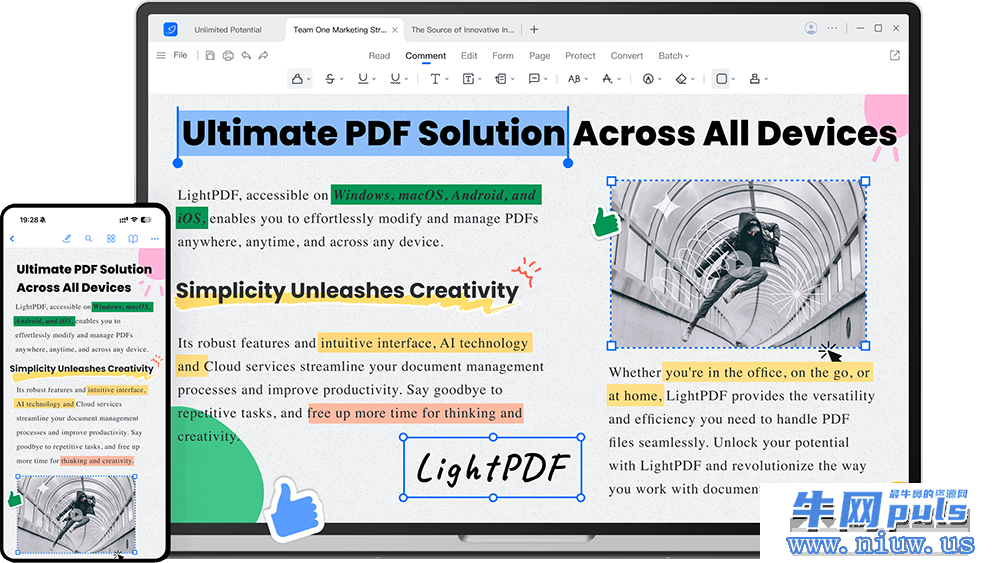
Task: Click the Save icon in the toolbar
Action: (210, 55)
